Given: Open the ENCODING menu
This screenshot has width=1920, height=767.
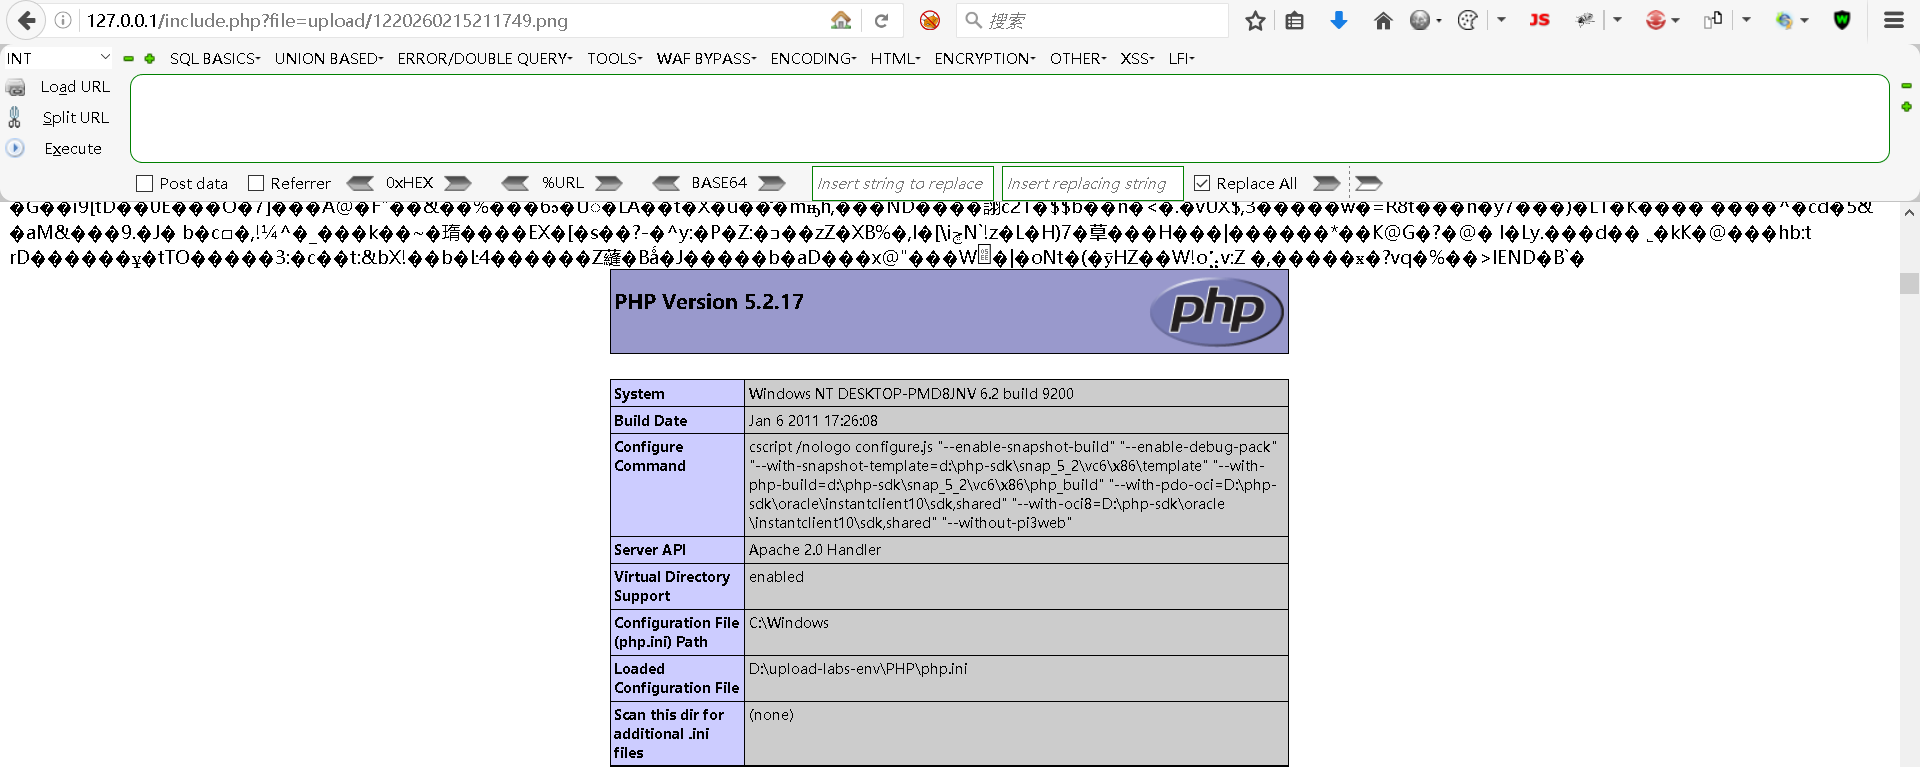Looking at the screenshot, I should (x=813, y=59).
